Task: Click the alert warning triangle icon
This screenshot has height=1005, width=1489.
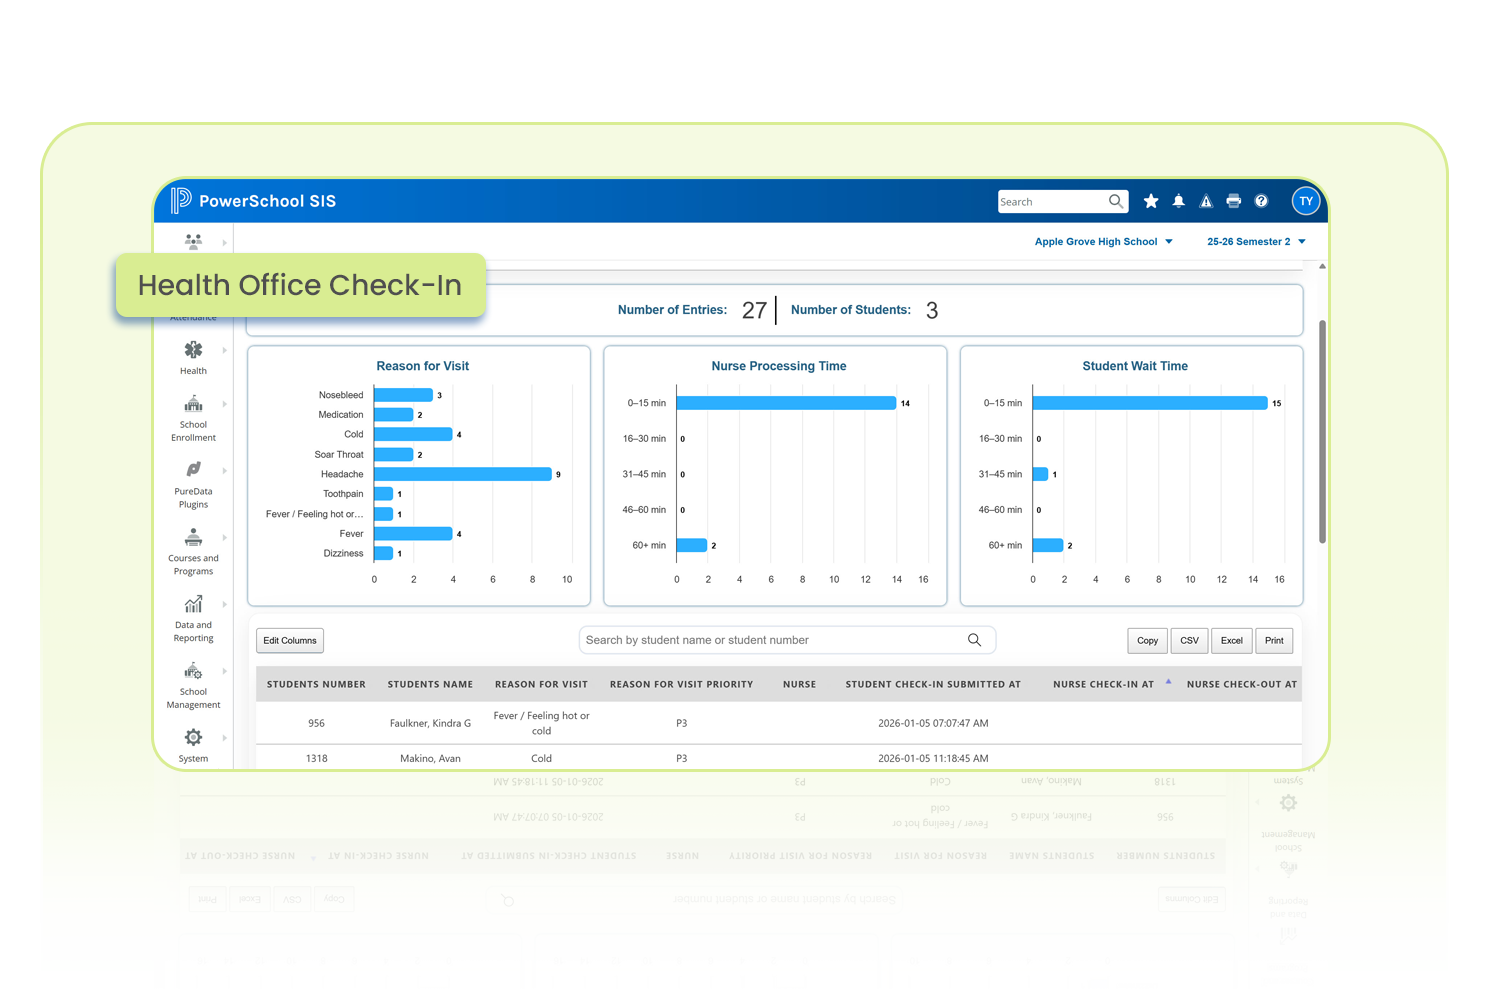Action: [x=1206, y=201]
